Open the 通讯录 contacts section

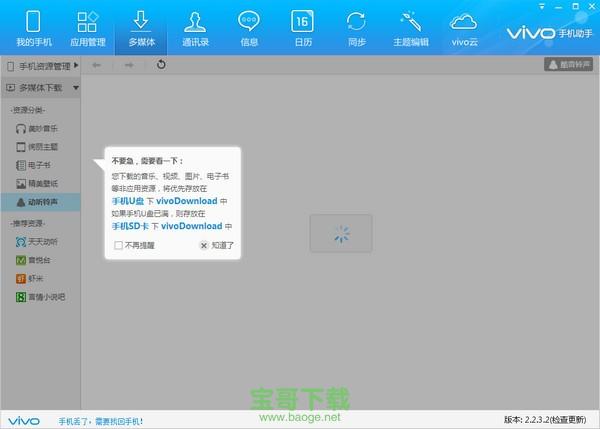(195, 29)
